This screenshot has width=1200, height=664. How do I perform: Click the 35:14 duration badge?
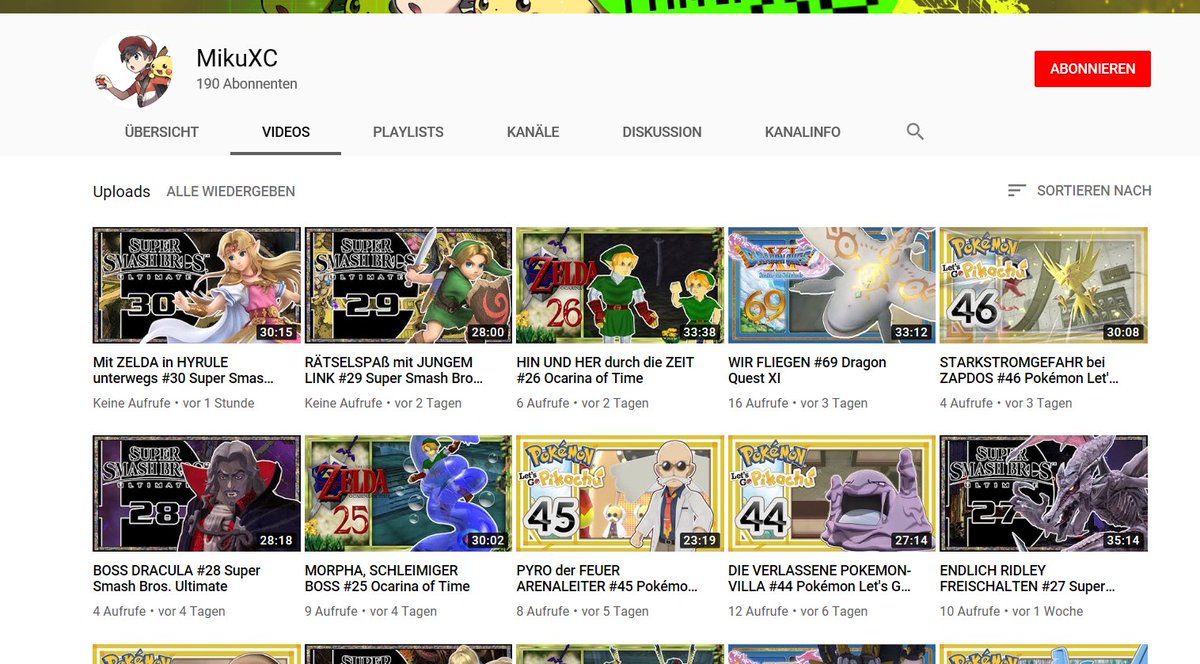[x=1123, y=540]
